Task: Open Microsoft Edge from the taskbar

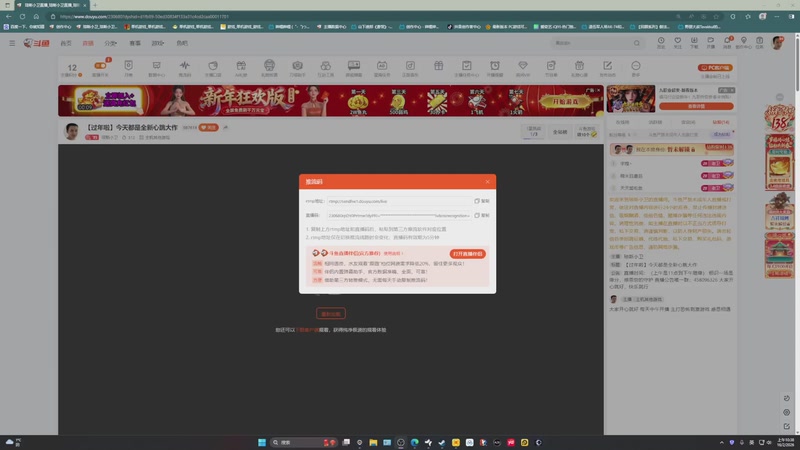Action: pos(414,442)
